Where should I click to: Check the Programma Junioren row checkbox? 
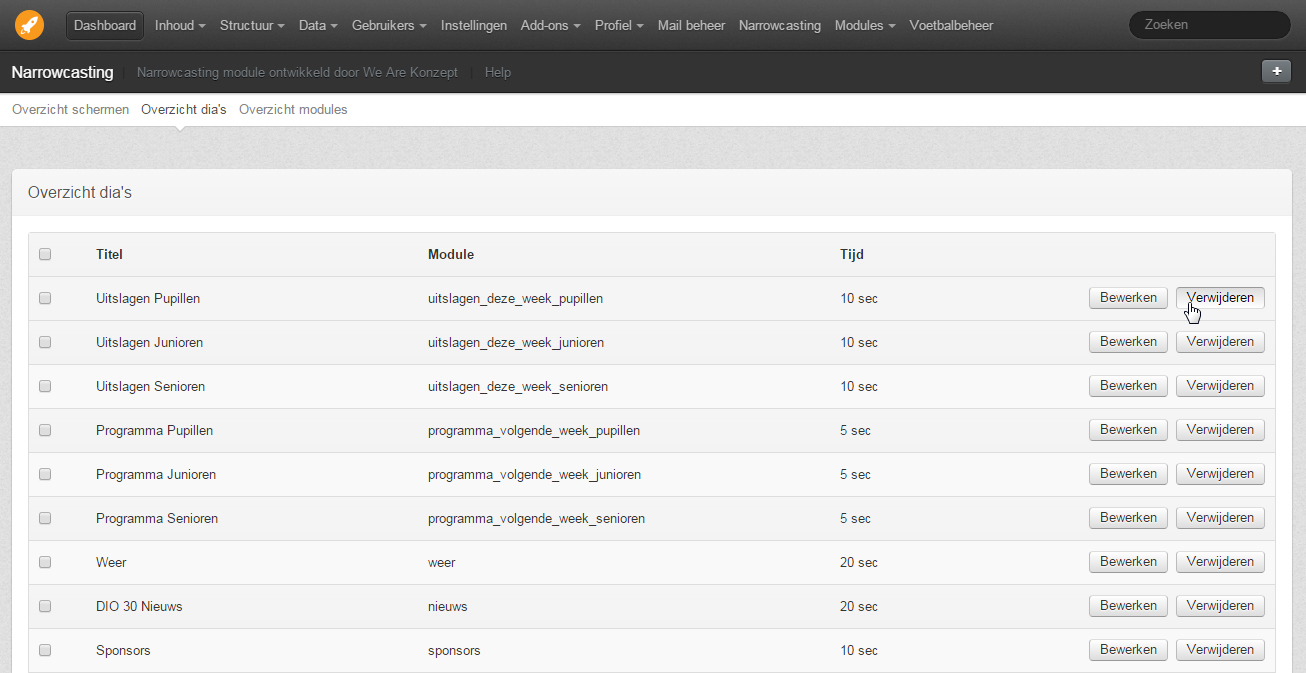coord(45,474)
